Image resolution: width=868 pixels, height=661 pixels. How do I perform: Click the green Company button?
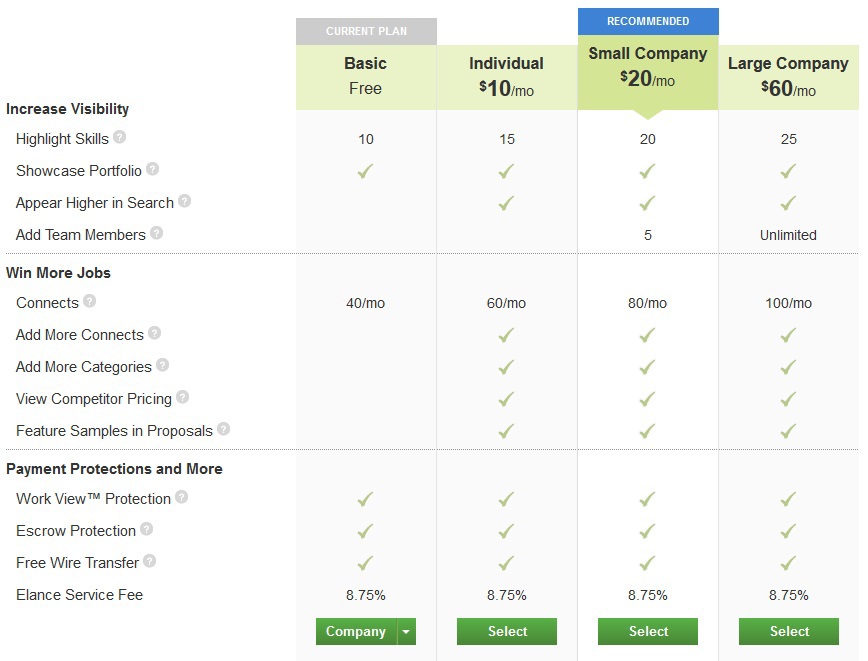[x=356, y=631]
